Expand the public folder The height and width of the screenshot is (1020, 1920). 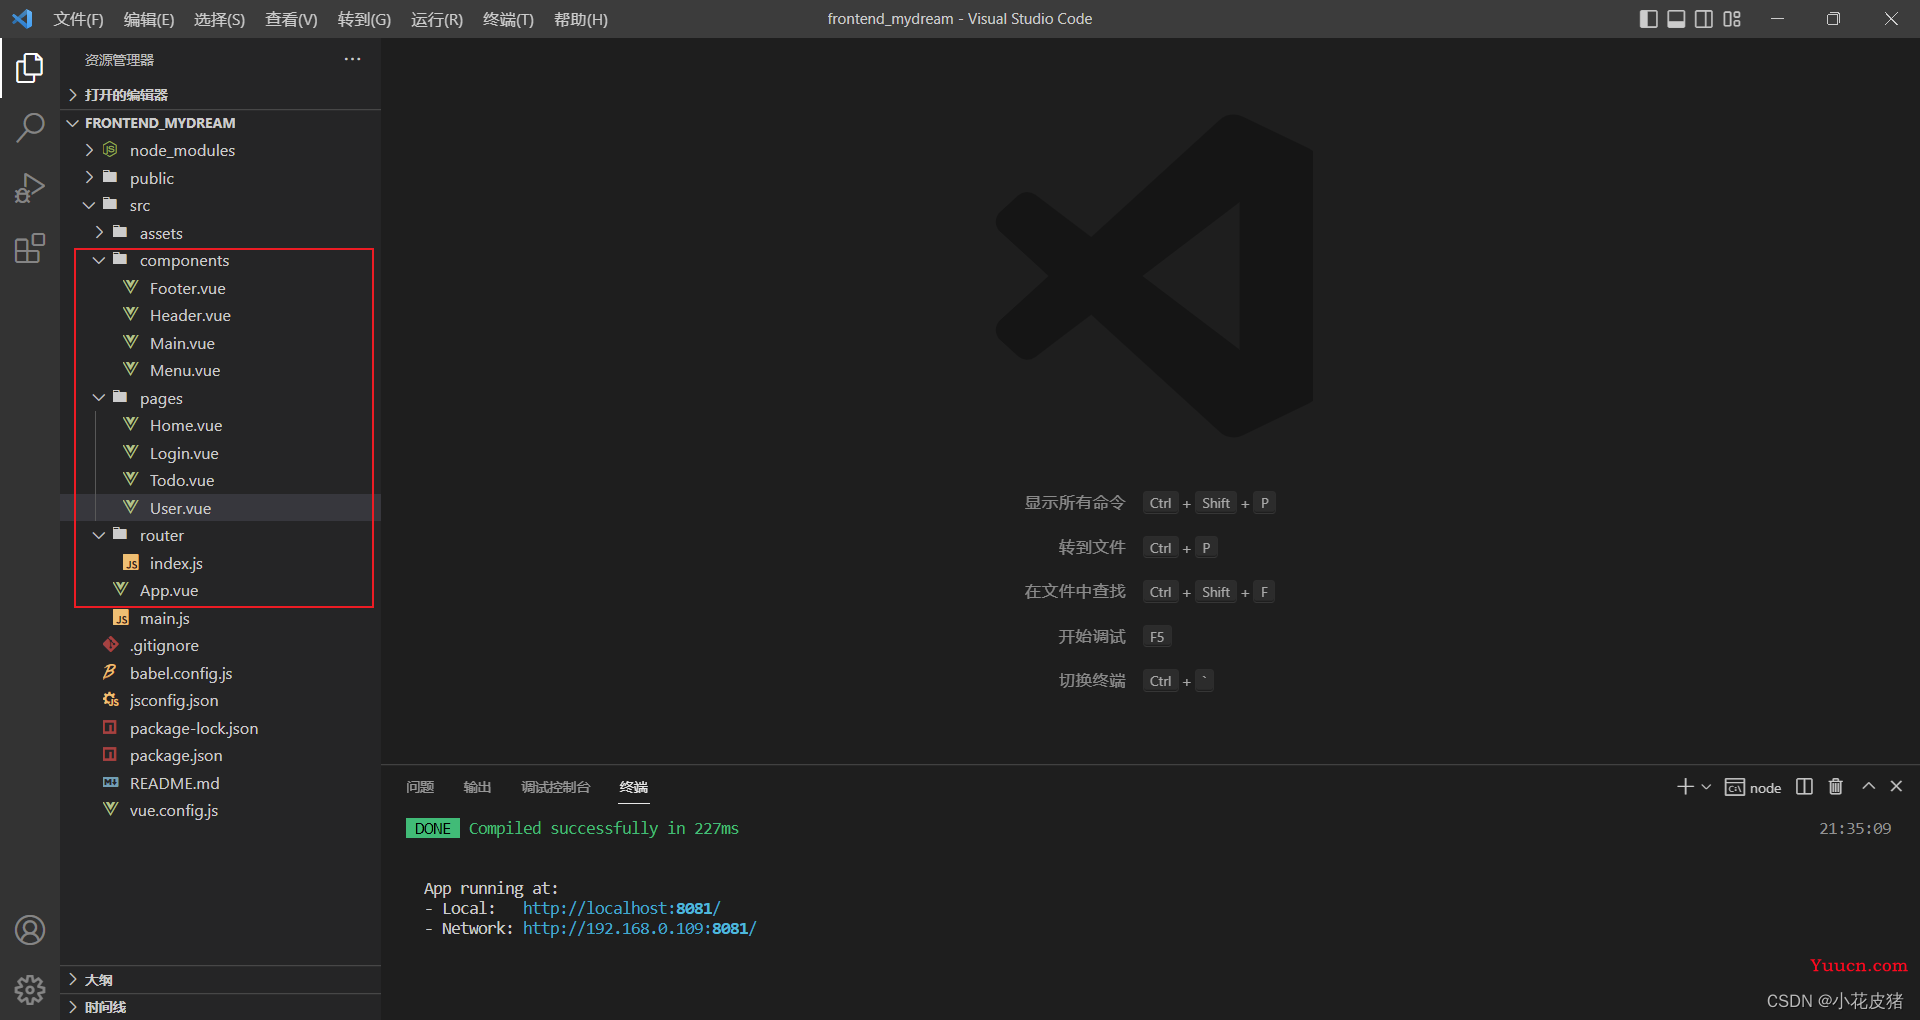[x=221, y=178]
